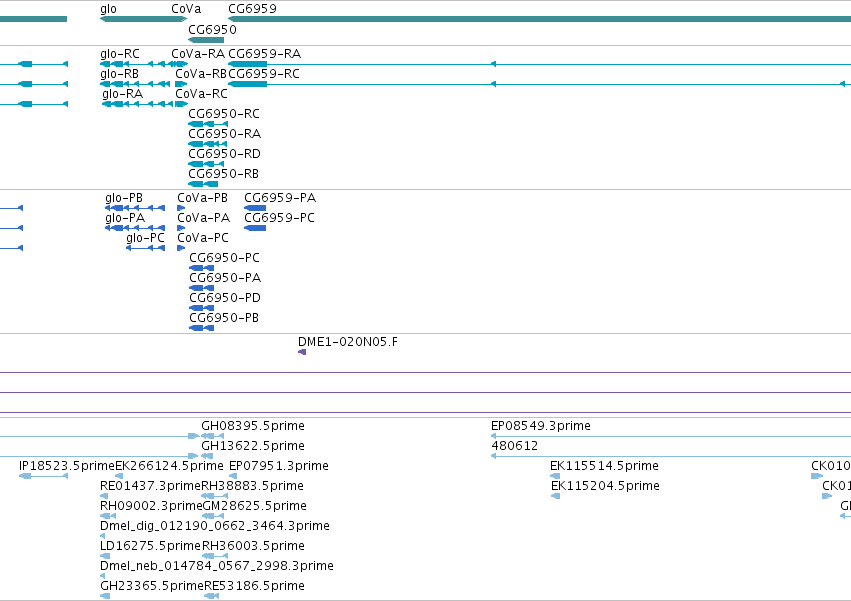This screenshot has height=601, width=851.
Task: Select the 480612 feature label
Action: point(515,446)
